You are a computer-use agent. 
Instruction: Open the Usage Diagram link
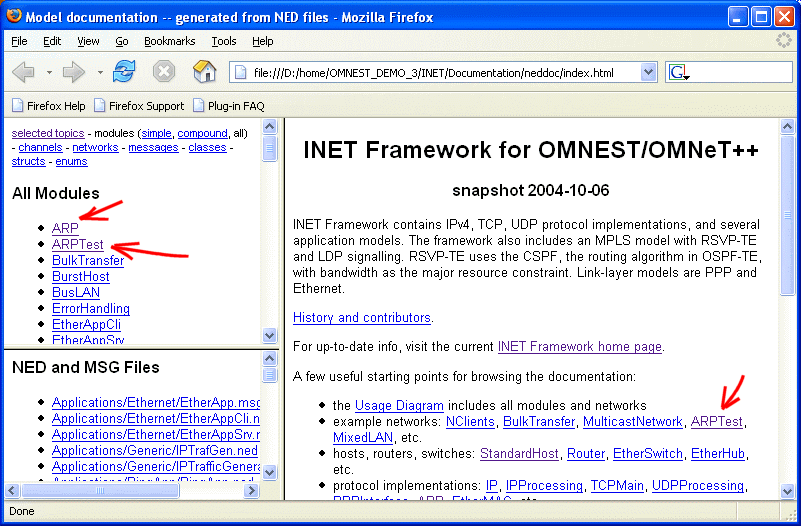tap(399, 405)
